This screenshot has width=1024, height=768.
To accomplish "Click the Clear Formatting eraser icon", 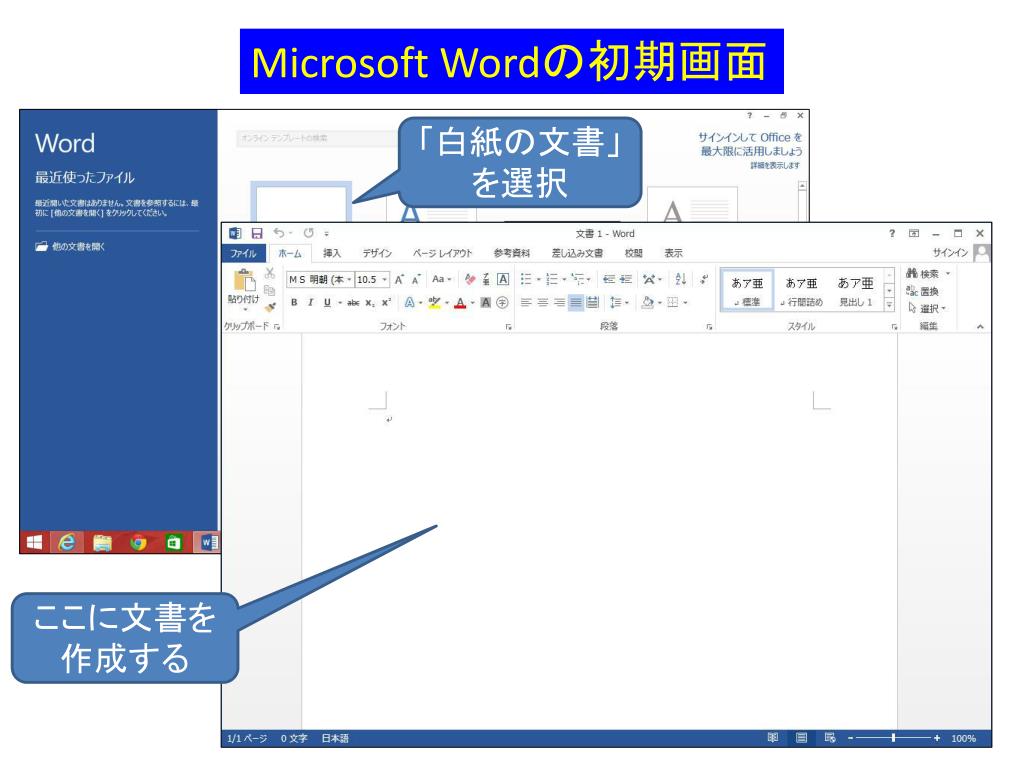I will point(470,280).
